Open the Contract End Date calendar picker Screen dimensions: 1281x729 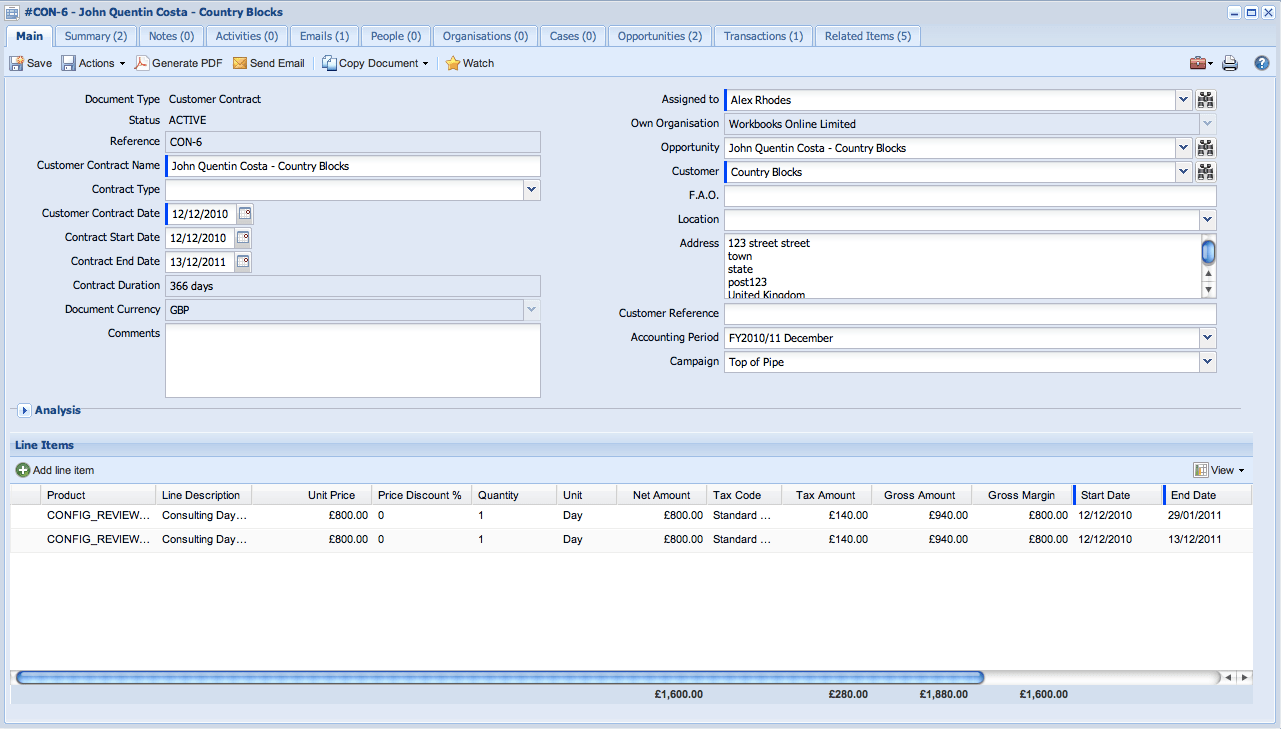tap(242, 261)
